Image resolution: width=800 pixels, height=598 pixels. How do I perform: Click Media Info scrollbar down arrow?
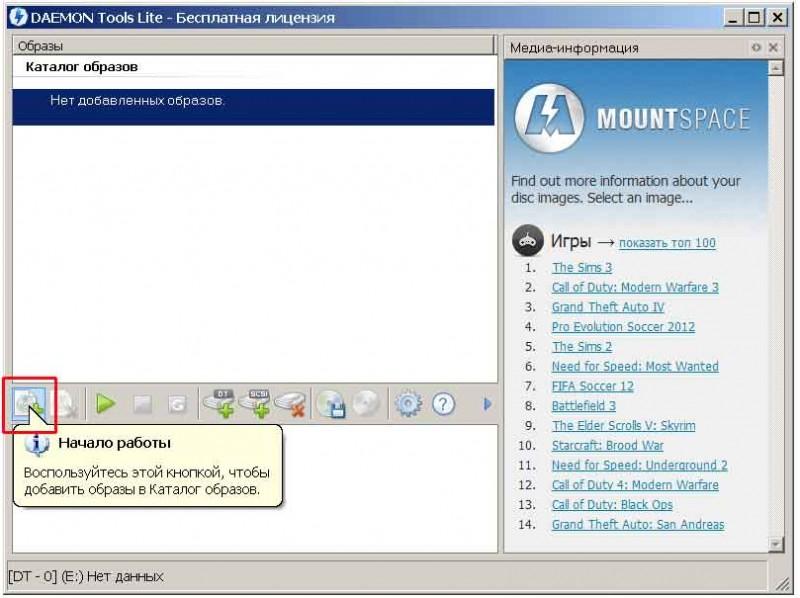[x=776, y=544]
